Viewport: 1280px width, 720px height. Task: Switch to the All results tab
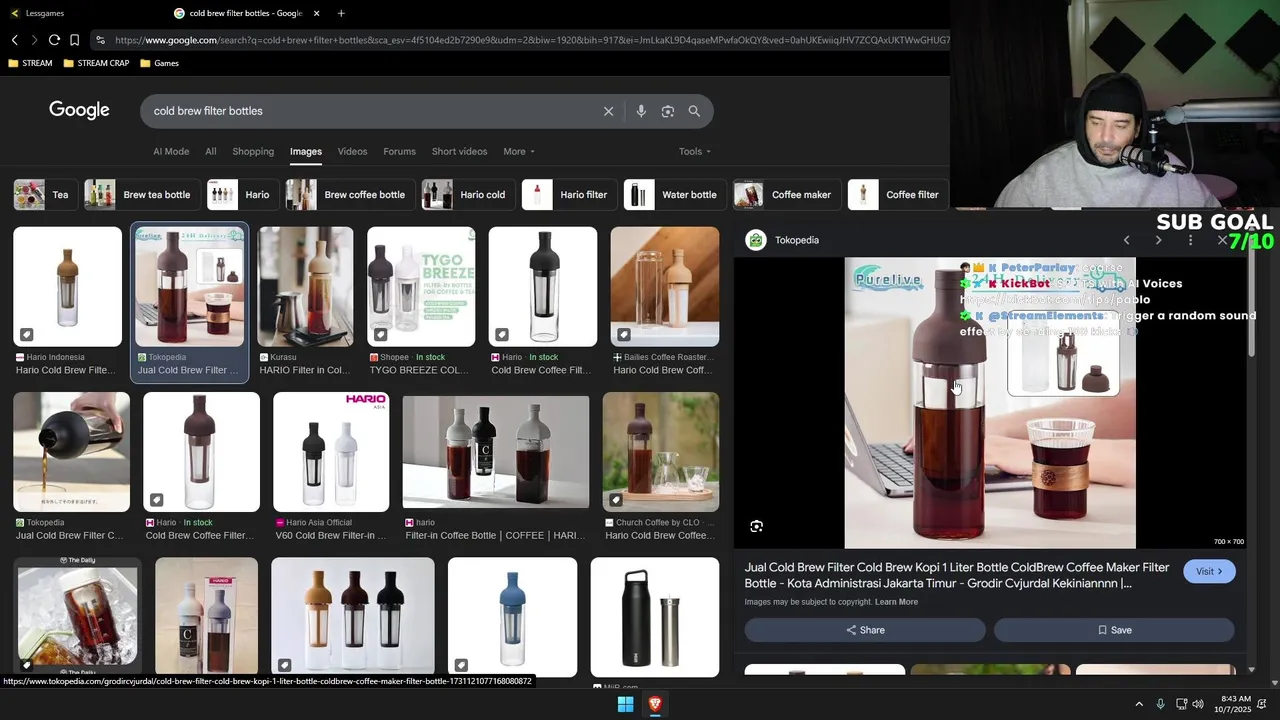(x=211, y=151)
